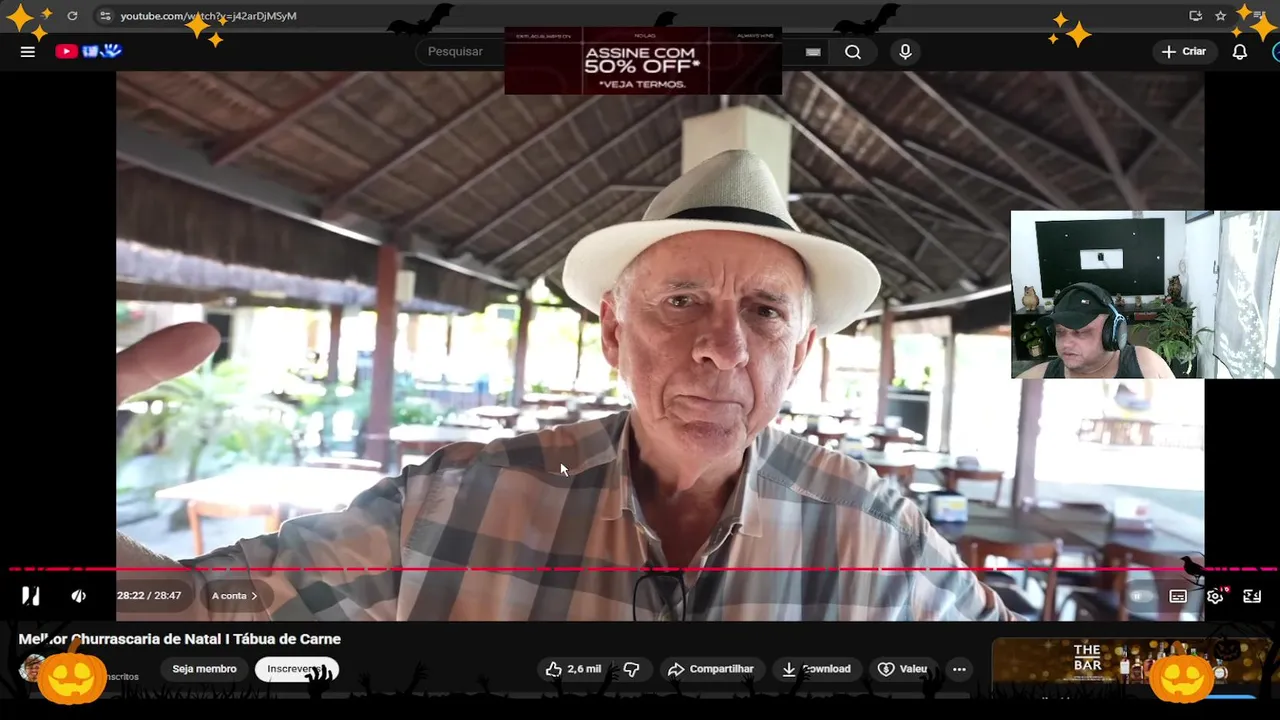Open the channel avatar below the title
Viewport: 1280px width, 720px height.
click(x=33, y=668)
